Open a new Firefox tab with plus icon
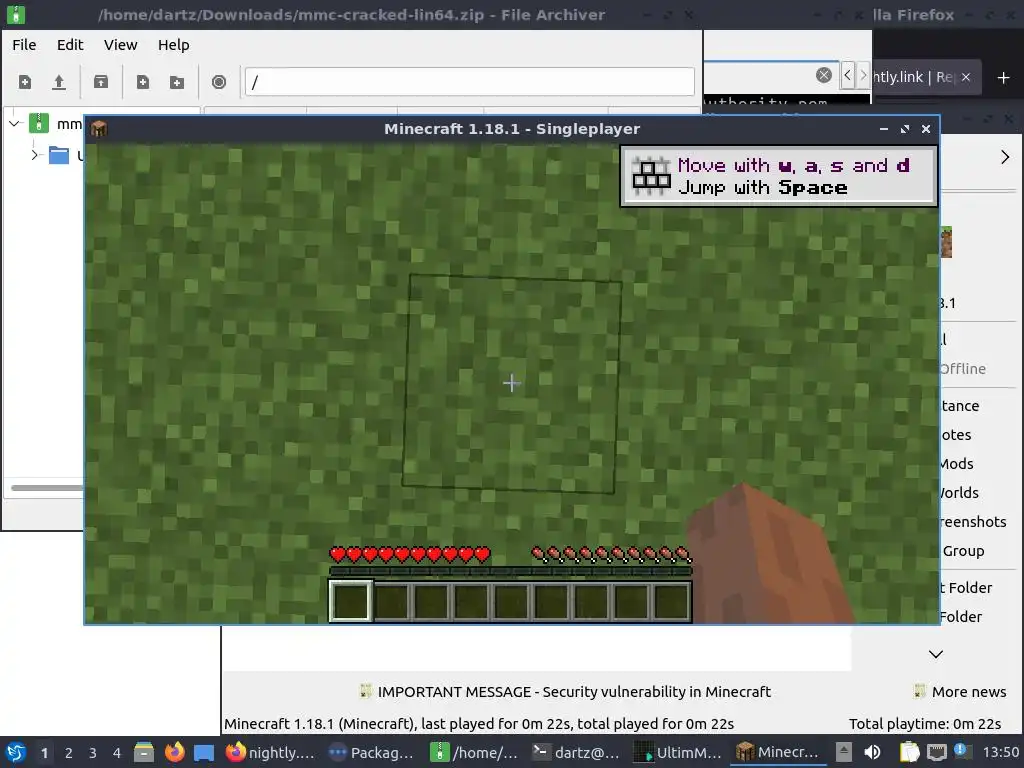This screenshot has height=768, width=1024. (x=1004, y=78)
